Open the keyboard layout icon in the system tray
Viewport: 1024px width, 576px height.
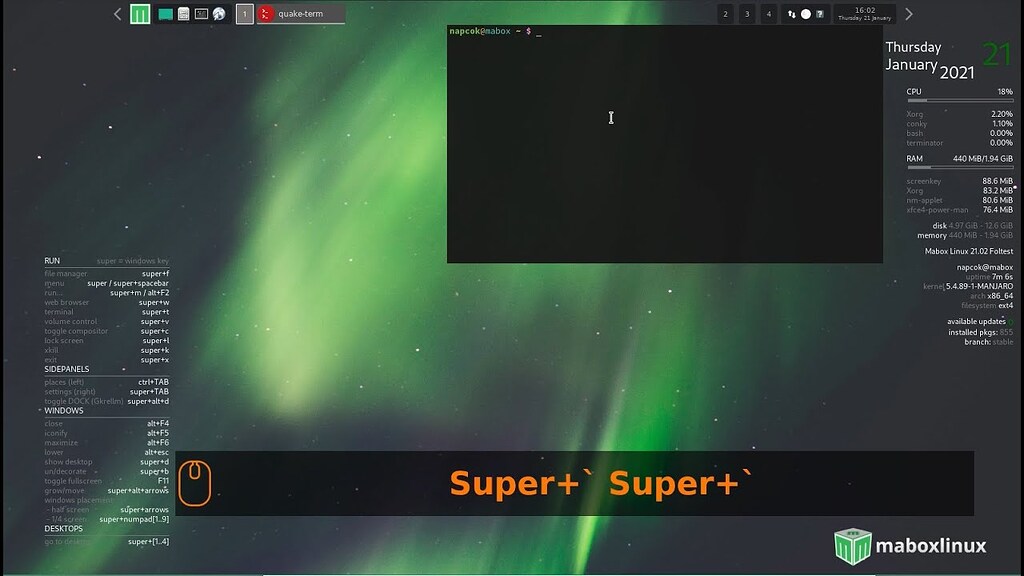pos(820,14)
